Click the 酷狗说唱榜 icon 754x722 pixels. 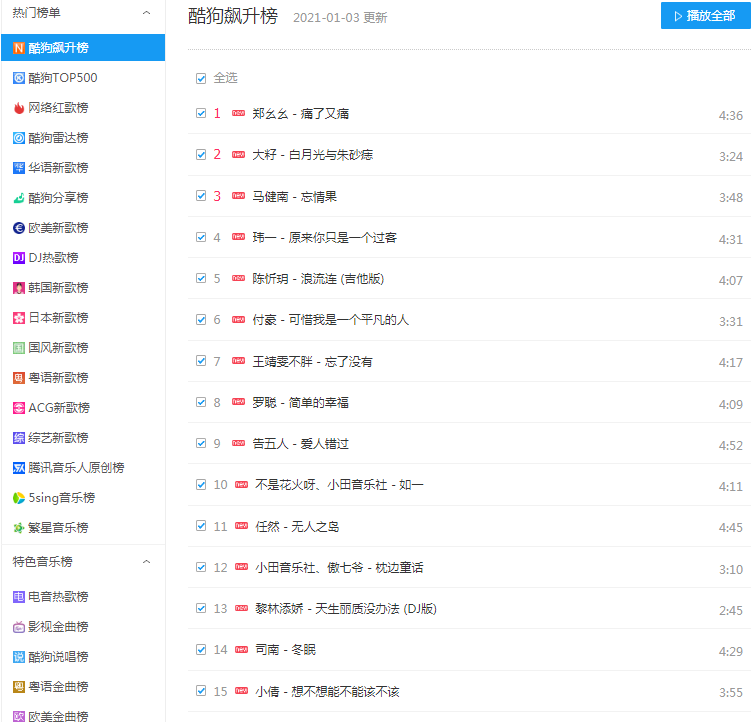[18, 657]
